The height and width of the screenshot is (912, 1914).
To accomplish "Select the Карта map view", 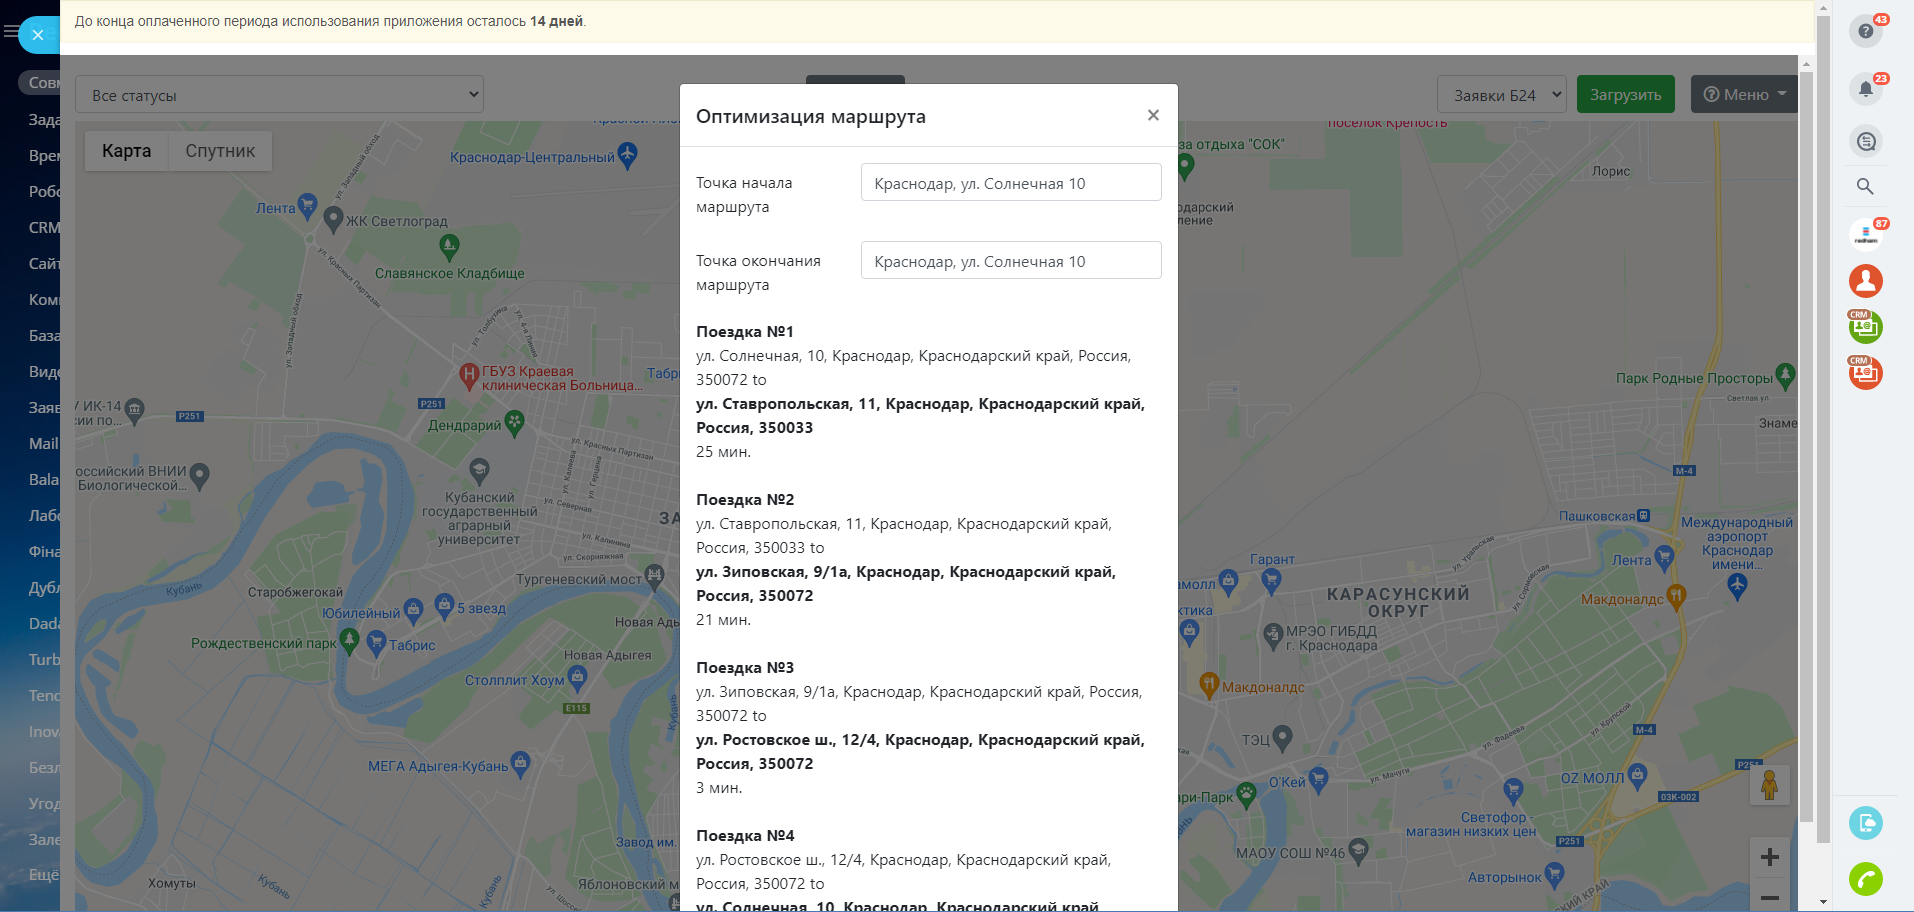I will (126, 151).
